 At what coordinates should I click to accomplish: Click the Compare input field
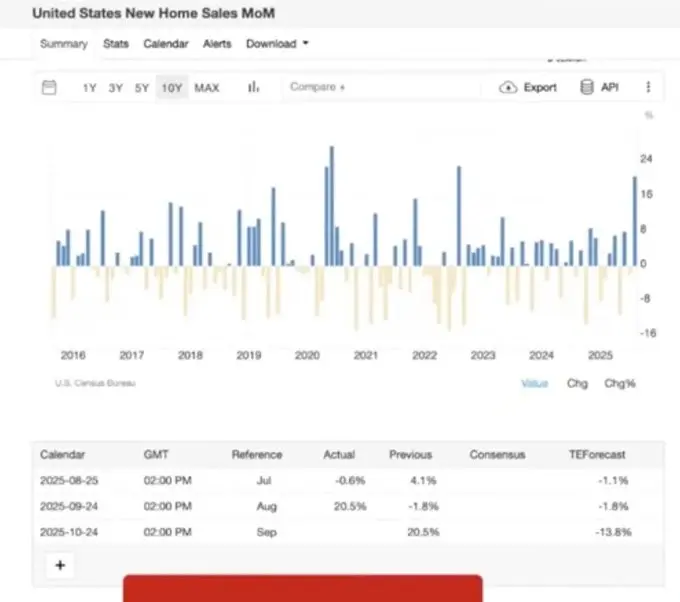click(x=380, y=88)
